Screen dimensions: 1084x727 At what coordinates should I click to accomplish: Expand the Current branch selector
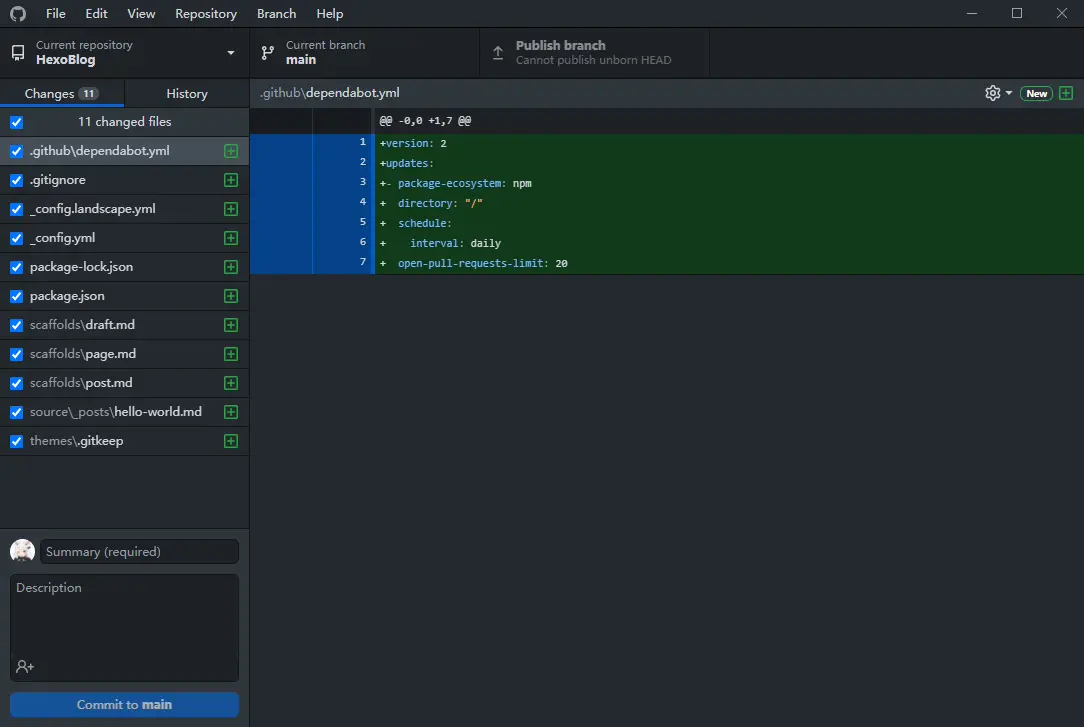364,53
